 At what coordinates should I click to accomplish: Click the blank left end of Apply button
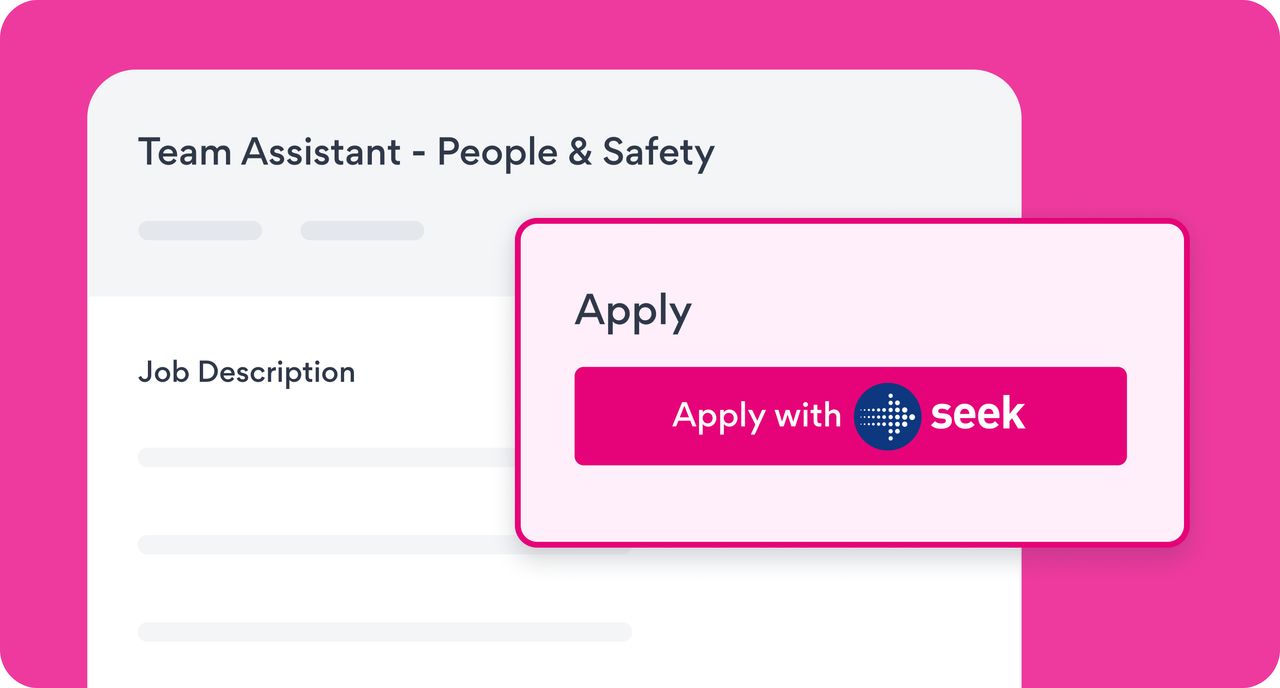click(615, 416)
